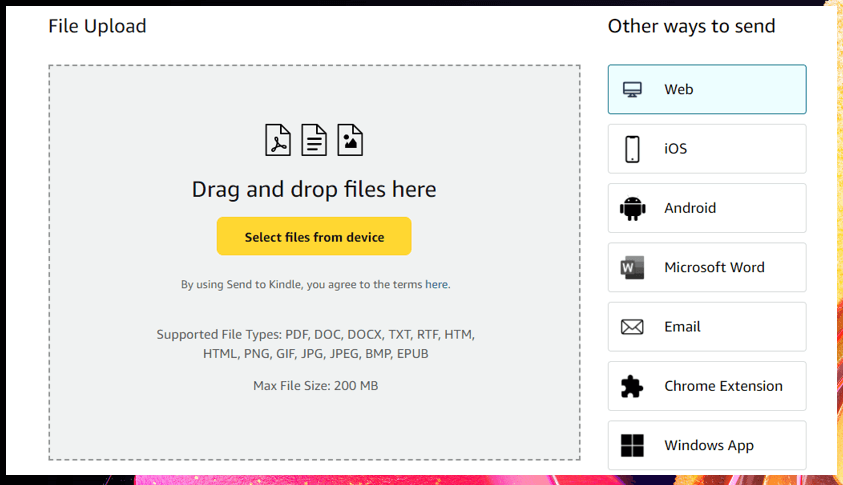This screenshot has height=485, width=843.
Task: Select the Email sending option
Action: coord(707,327)
